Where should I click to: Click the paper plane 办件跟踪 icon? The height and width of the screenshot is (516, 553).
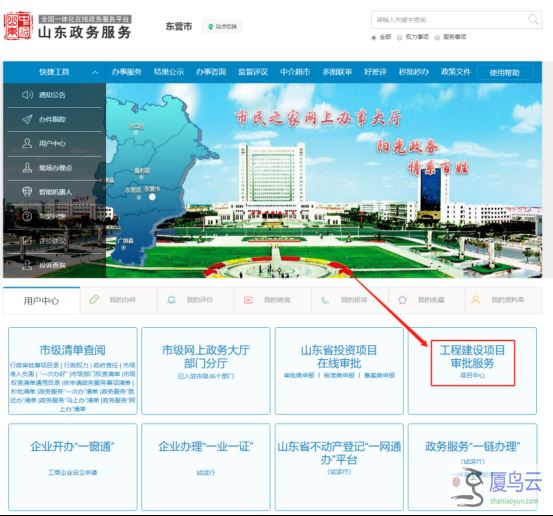[27, 119]
